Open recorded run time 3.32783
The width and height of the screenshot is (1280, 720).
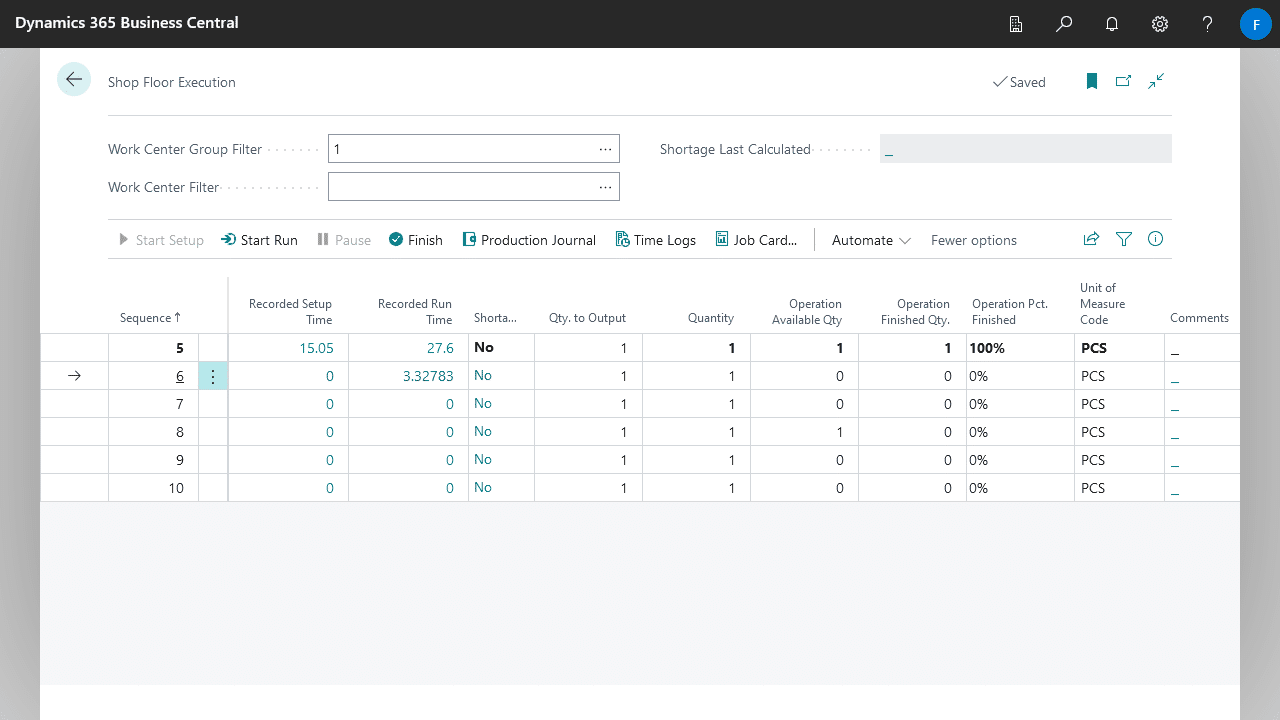(x=430, y=376)
